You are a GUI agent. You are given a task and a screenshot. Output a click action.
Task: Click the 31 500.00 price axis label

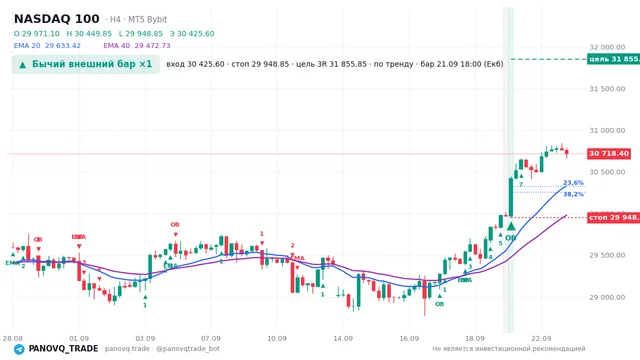pyautogui.click(x=607, y=89)
